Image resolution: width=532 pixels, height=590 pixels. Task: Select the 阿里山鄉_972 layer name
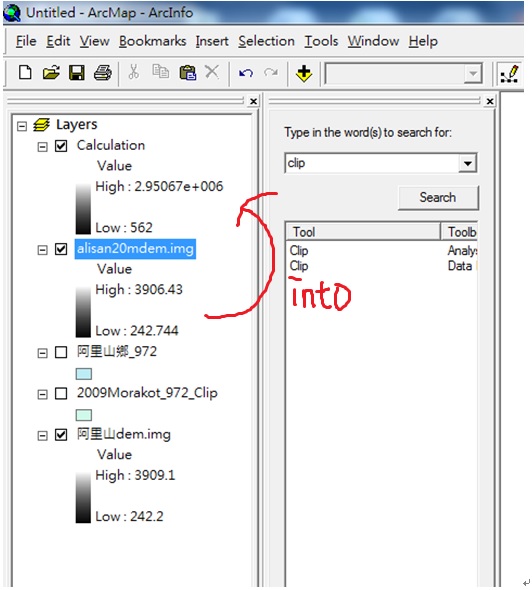117,351
